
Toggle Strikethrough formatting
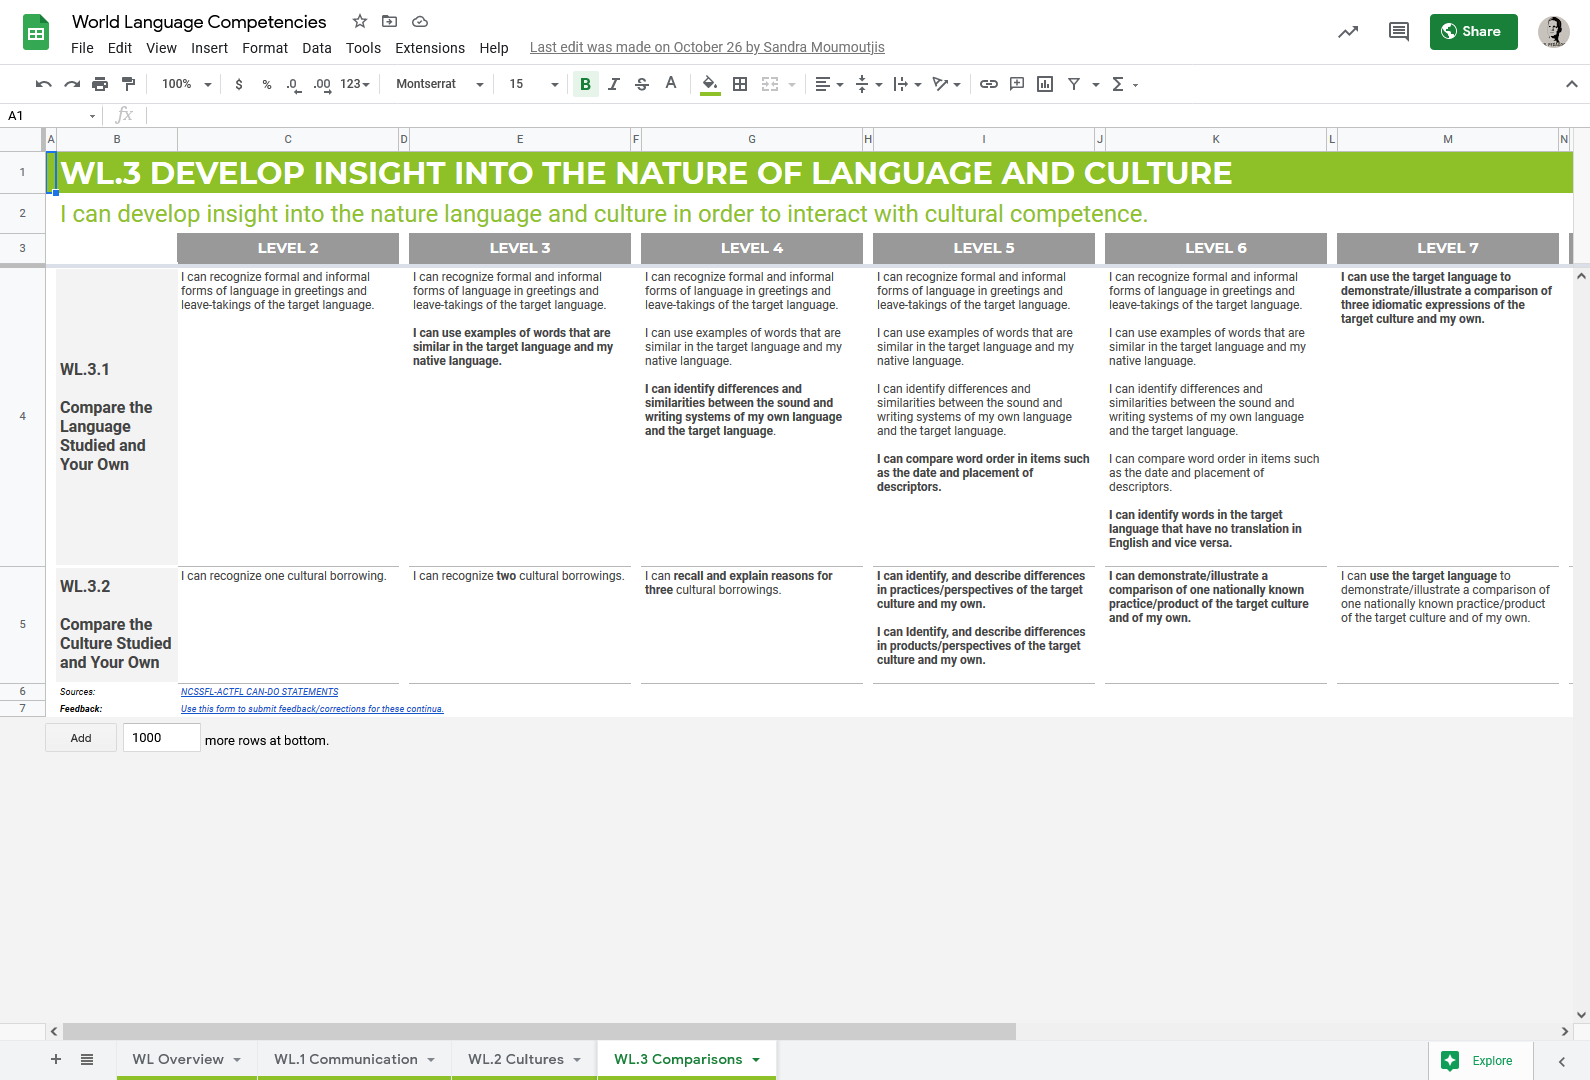[x=642, y=84]
